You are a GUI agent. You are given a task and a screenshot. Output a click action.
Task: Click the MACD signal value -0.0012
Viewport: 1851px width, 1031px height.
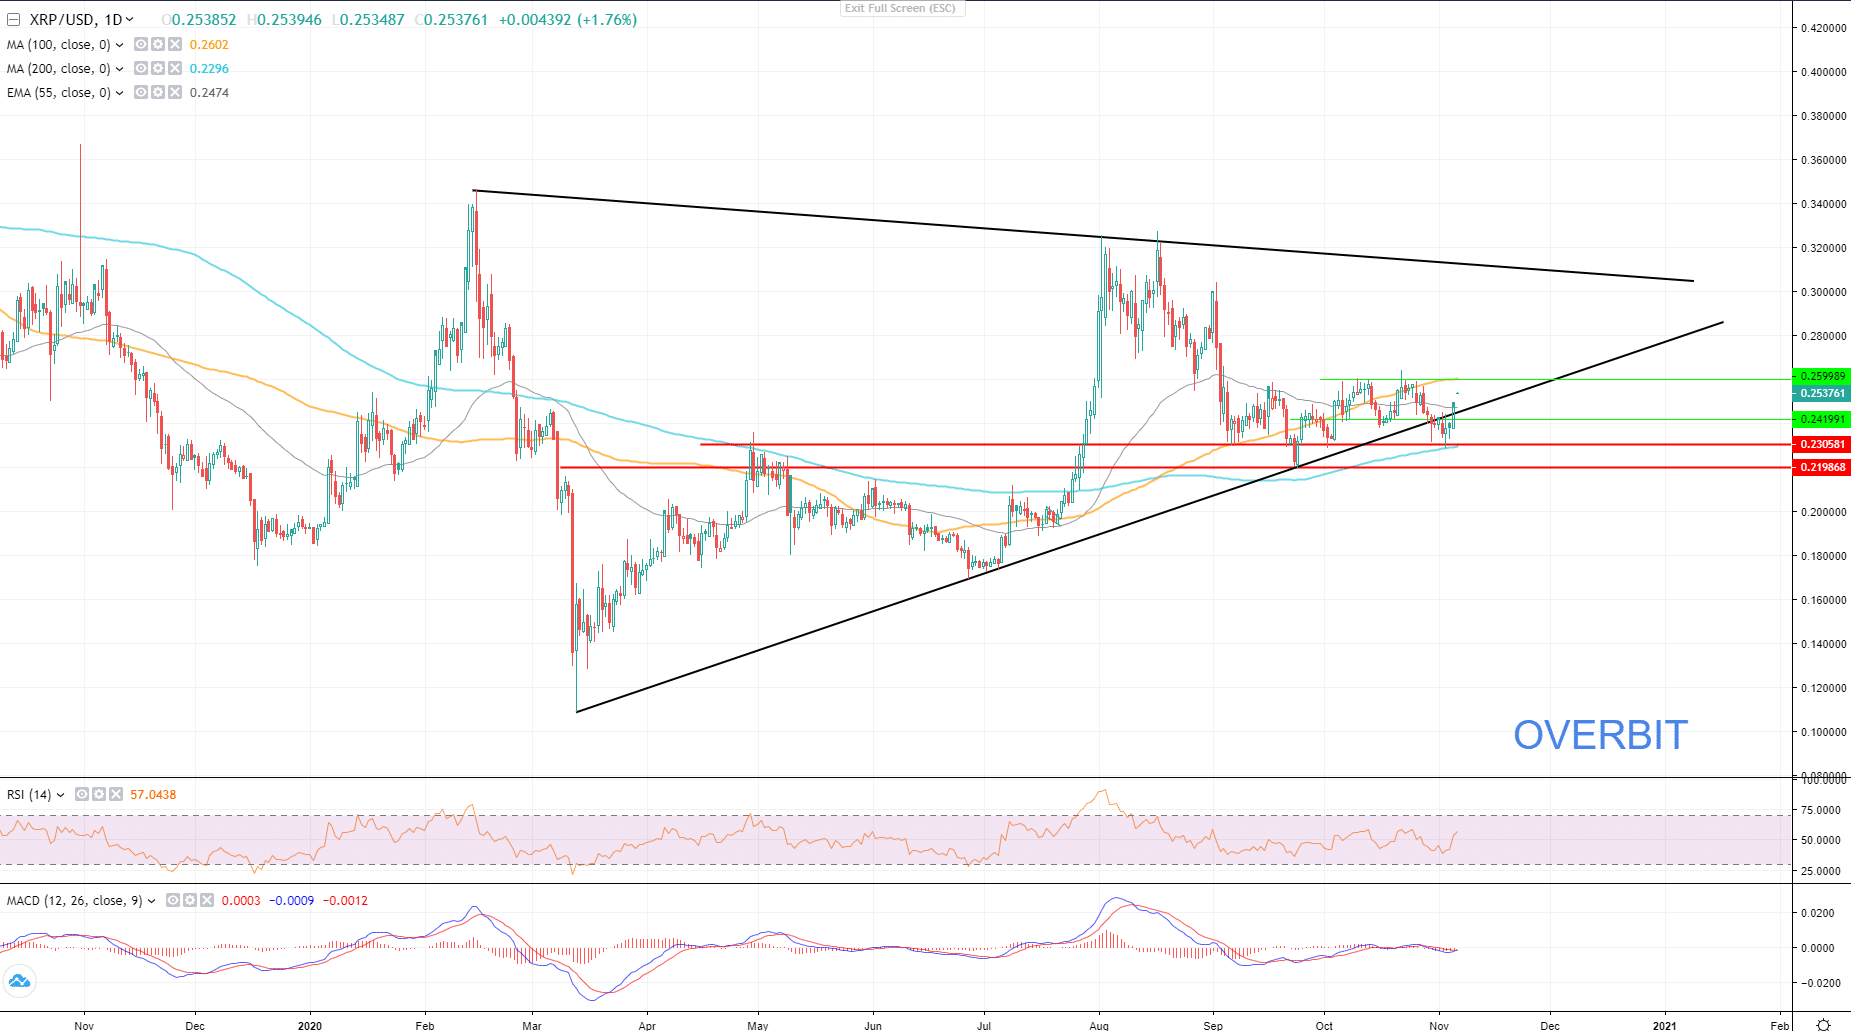tap(345, 901)
